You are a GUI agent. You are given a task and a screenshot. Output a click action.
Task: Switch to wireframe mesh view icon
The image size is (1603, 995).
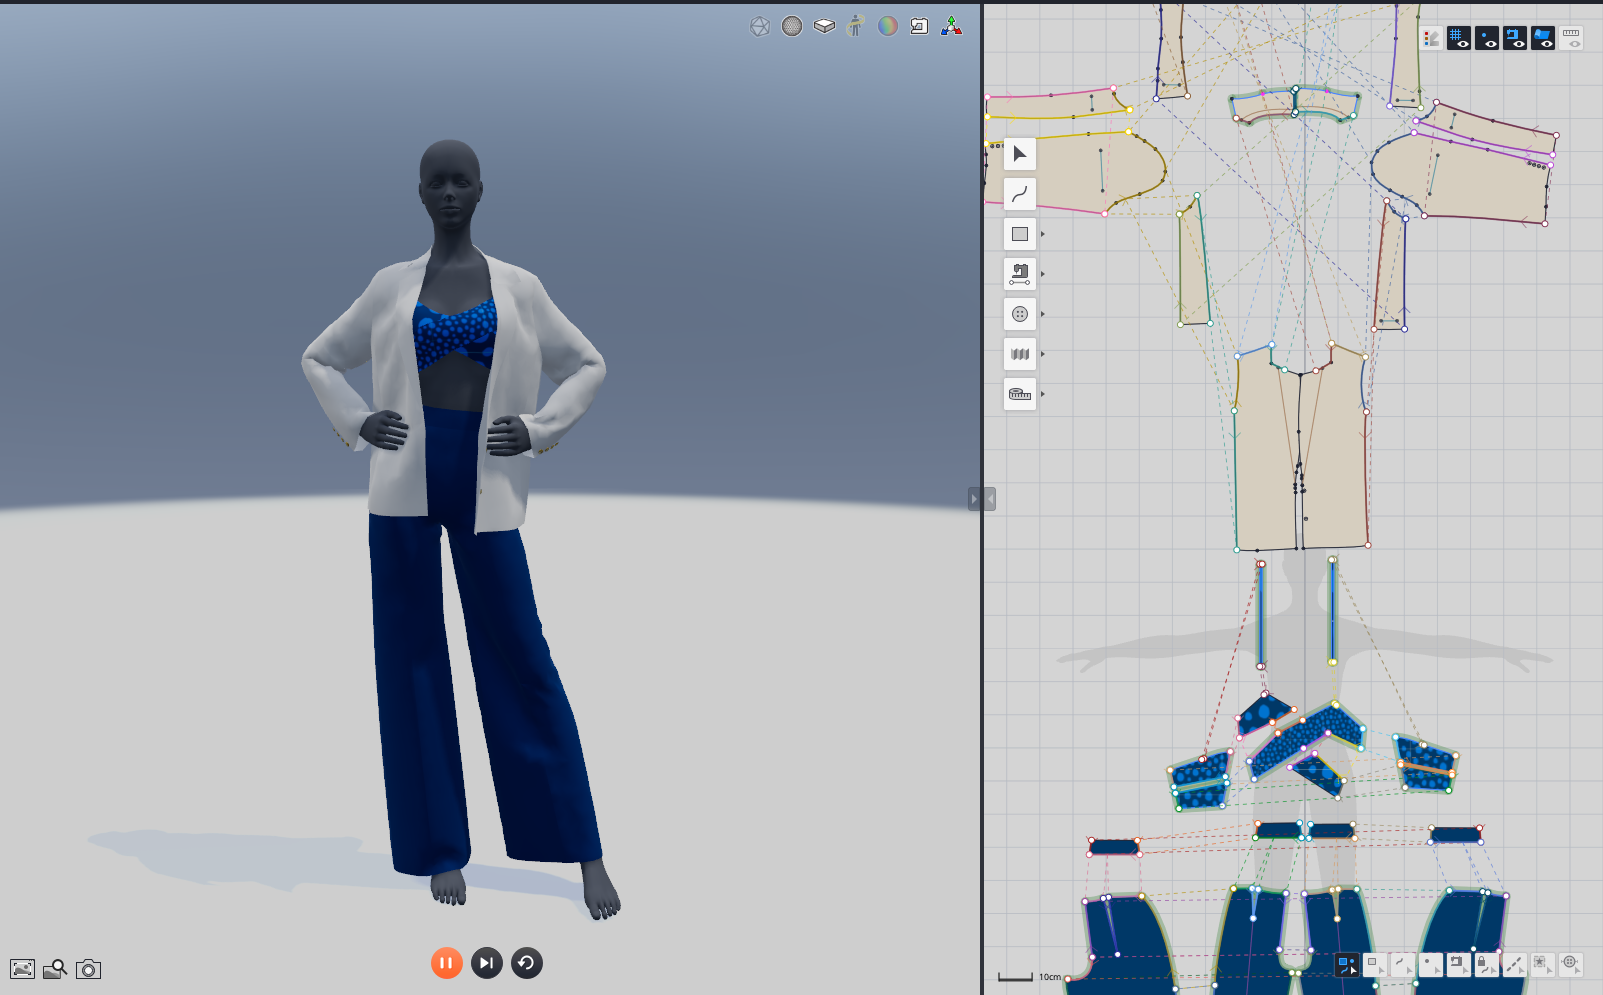coord(760,27)
